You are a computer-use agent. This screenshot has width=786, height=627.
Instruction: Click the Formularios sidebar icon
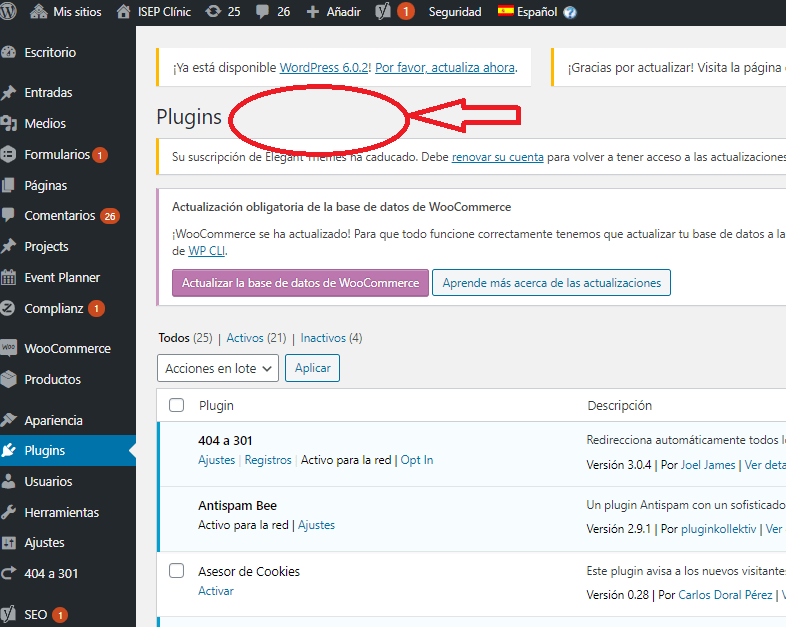click(9, 154)
